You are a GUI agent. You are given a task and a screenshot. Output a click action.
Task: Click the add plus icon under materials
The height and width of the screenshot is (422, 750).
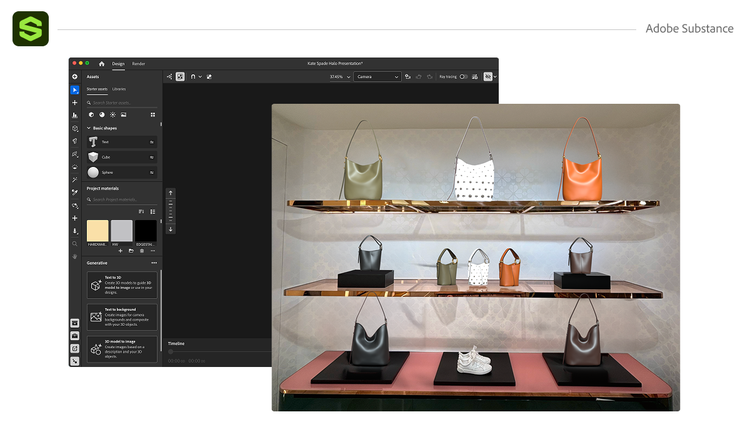(x=120, y=250)
